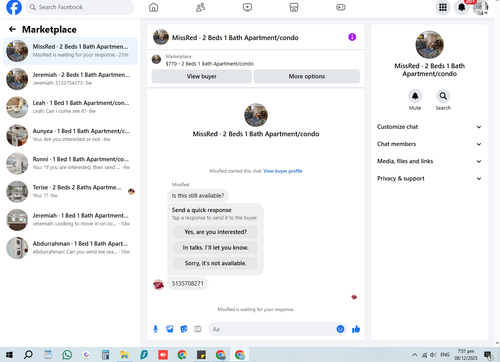Click the $770 Marketplace listing thumbnail
This screenshot has width=500, height=362.
[156, 60]
